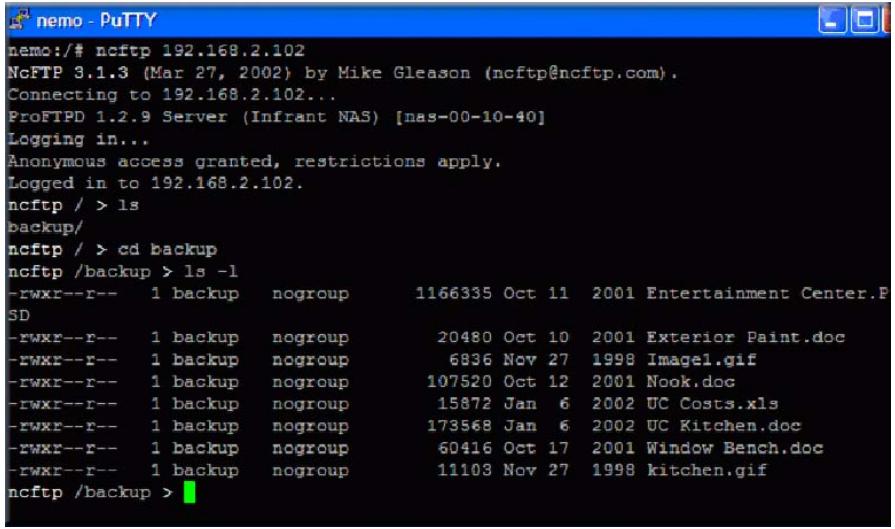
Task: Click the 'backup/' directory listing
Action: click(x=45, y=227)
